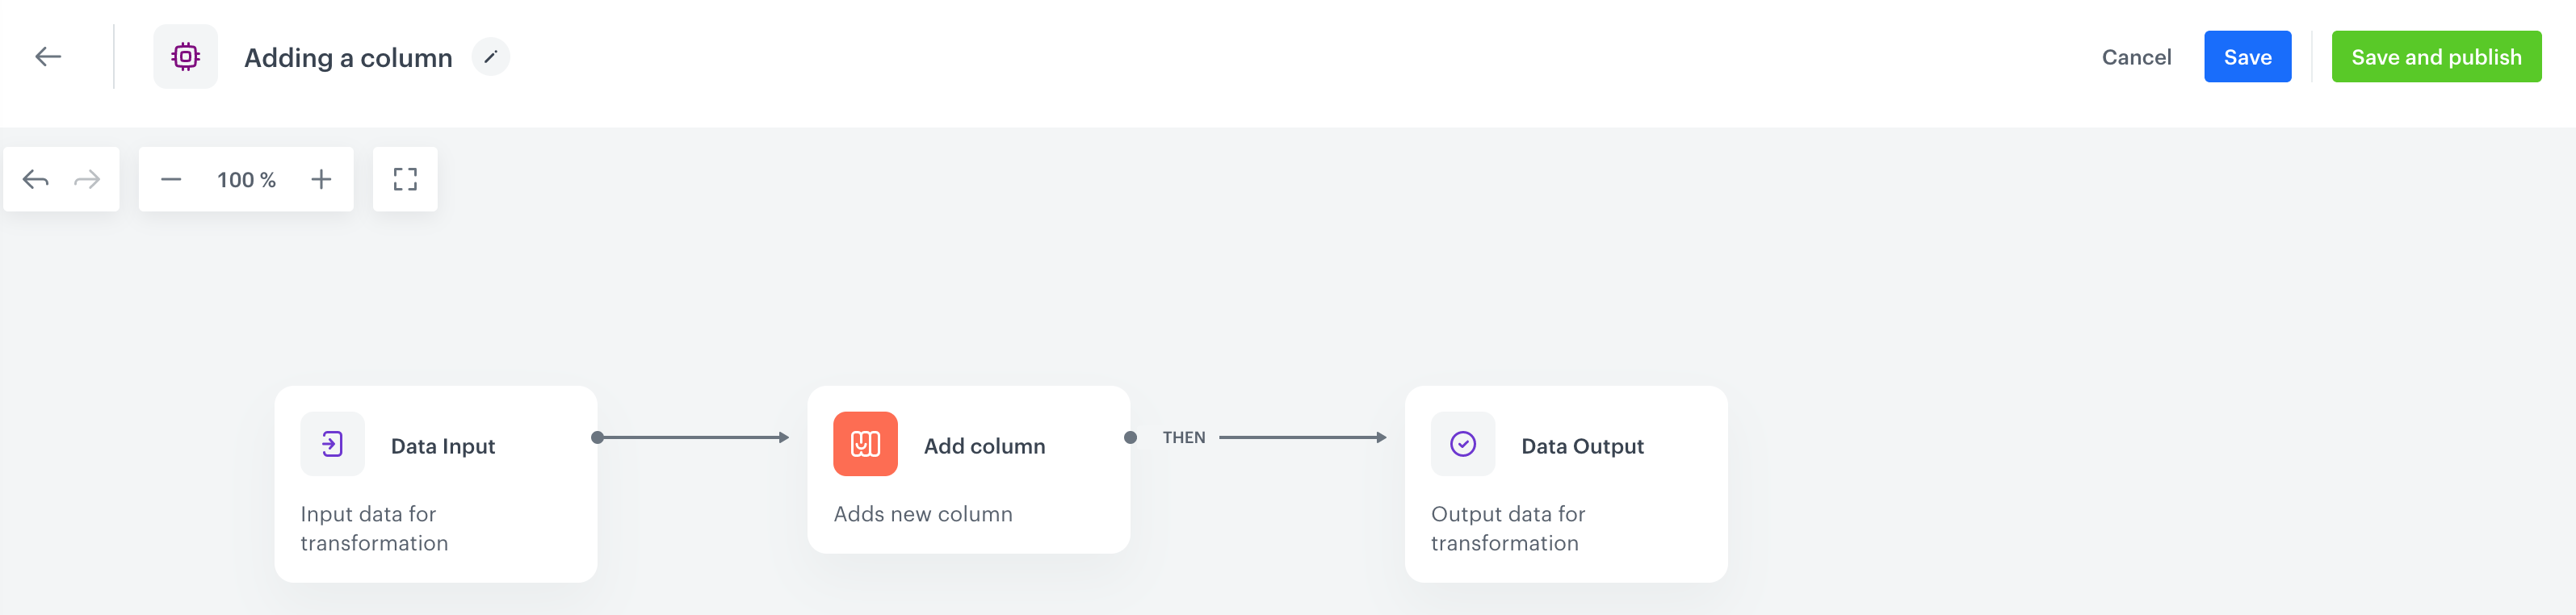The width and height of the screenshot is (2576, 615).
Task: Click the Data Output checkmark icon
Action: tap(1463, 443)
